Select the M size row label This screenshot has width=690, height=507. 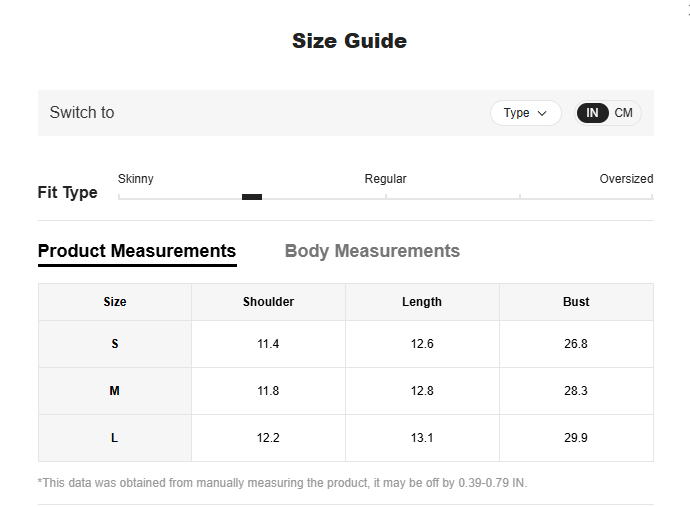click(115, 391)
